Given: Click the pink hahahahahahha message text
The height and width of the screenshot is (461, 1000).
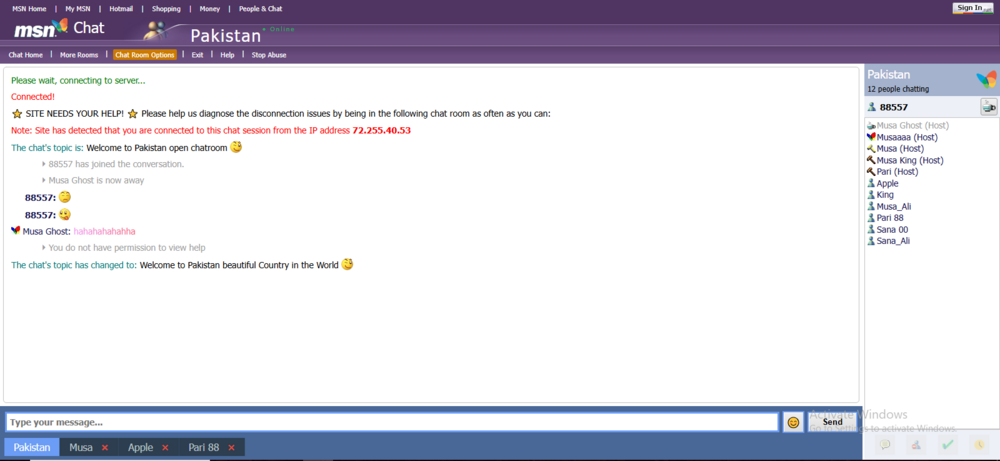Looking at the screenshot, I should click(x=105, y=231).
